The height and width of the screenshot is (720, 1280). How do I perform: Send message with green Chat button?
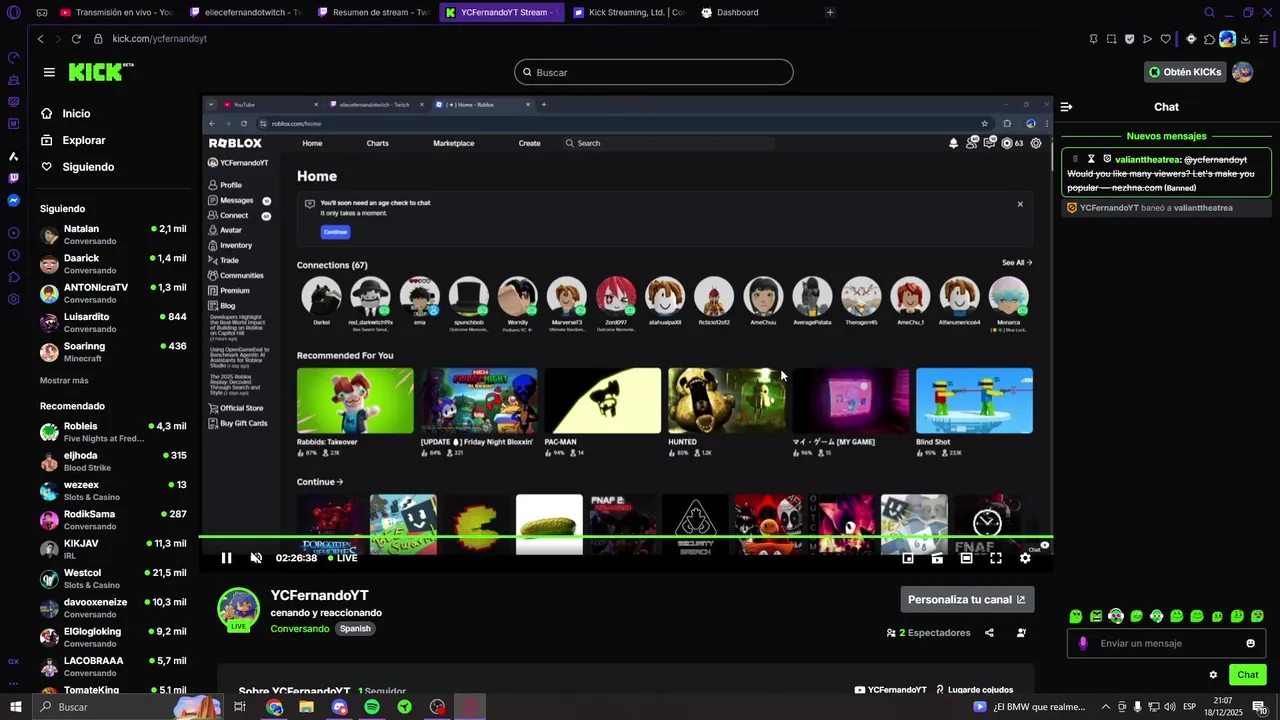tap(1247, 675)
